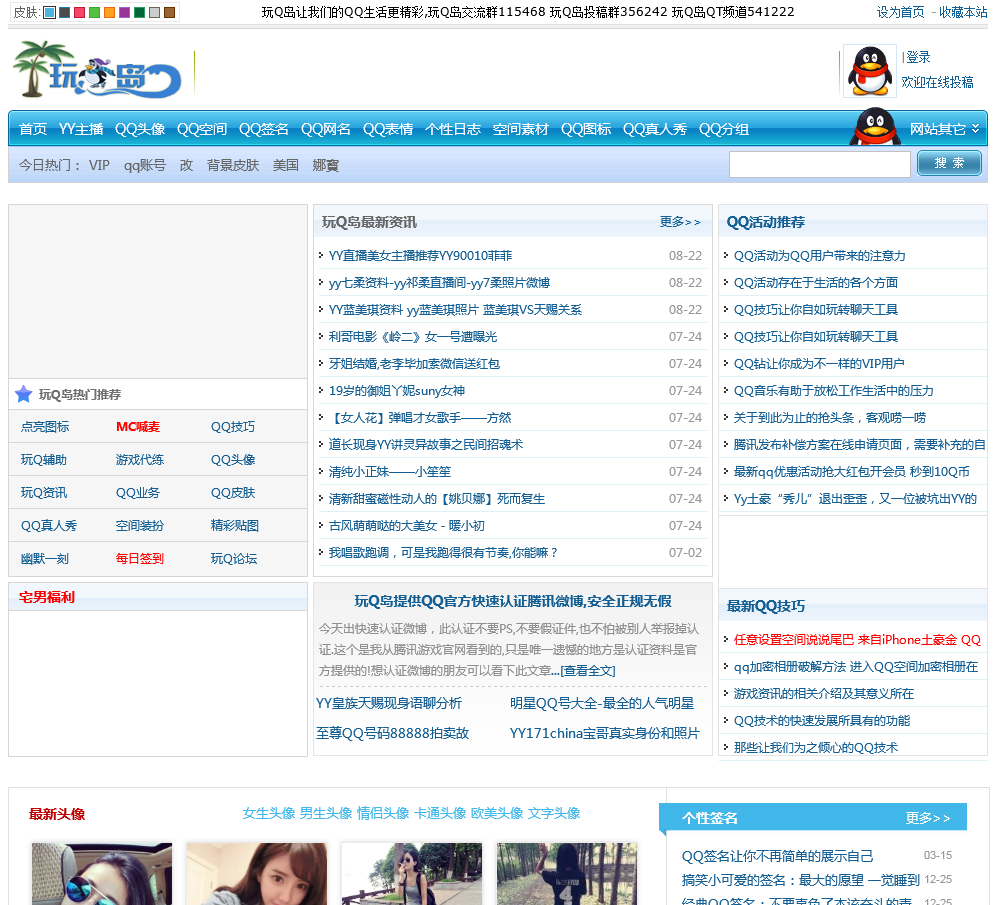Image resolution: width=996 pixels, height=905 pixels.
Task: Choose the orange skin color swatch
Action: 109,12
